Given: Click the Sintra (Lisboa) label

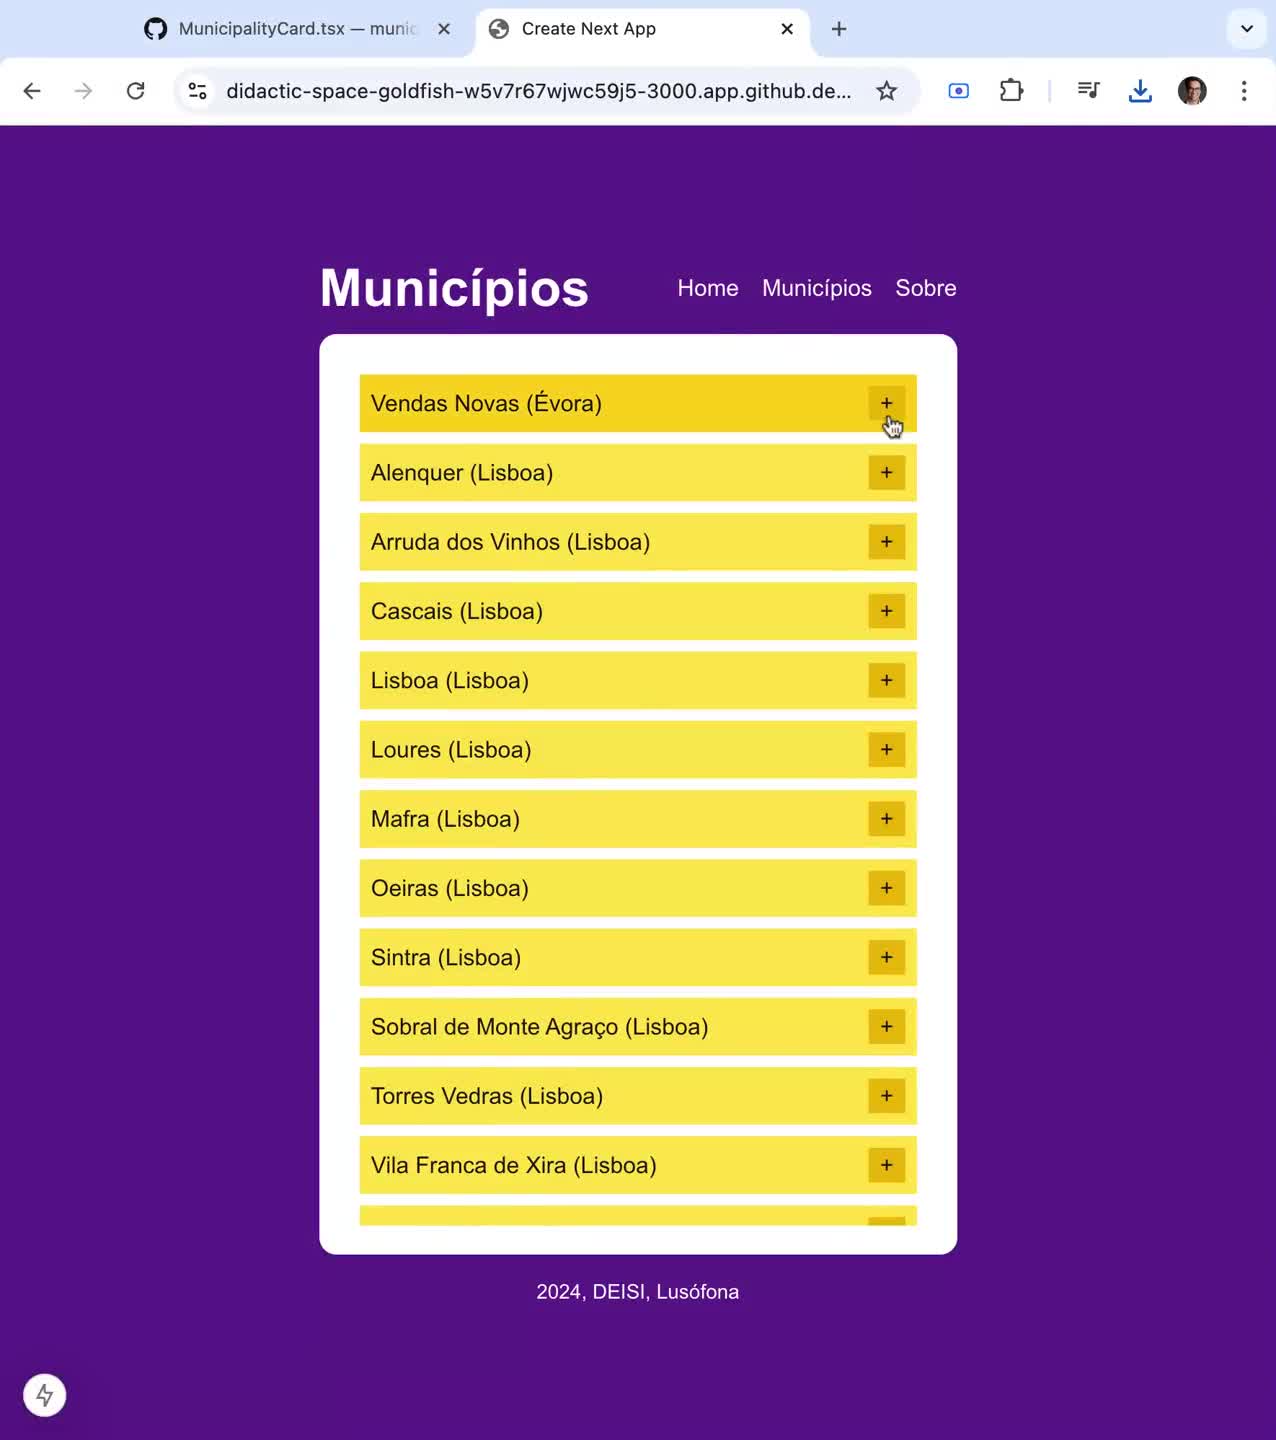Looking at the screenshot, I should [x=446, y=957].
